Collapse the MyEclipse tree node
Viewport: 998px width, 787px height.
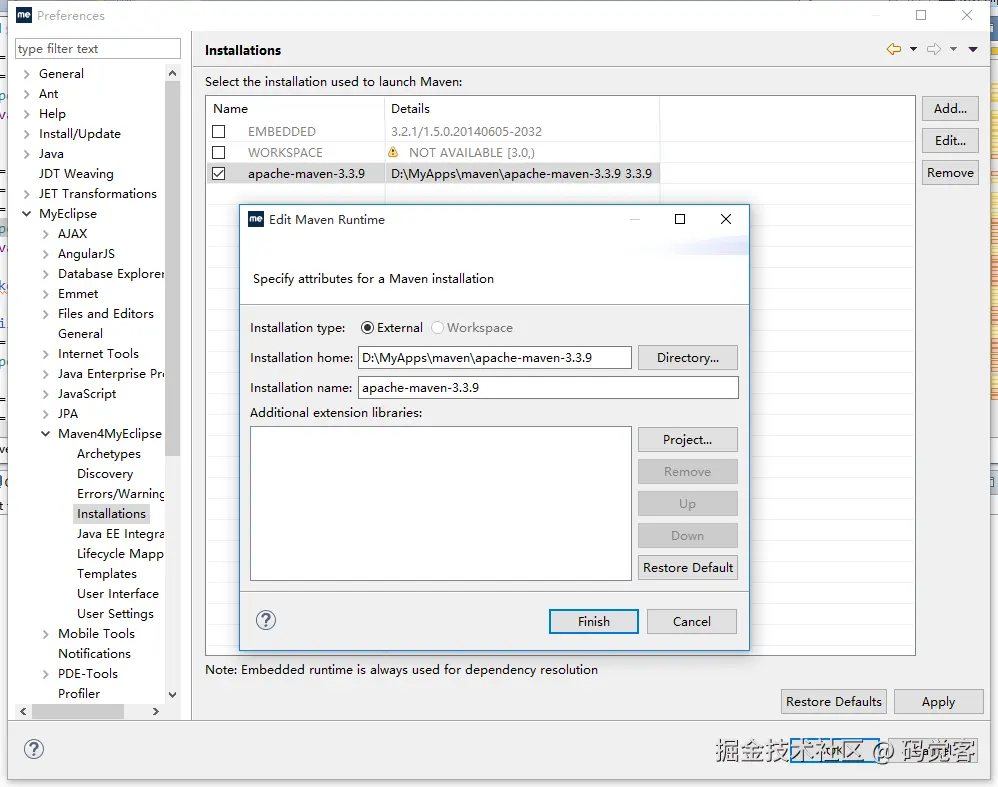[27, 214]
